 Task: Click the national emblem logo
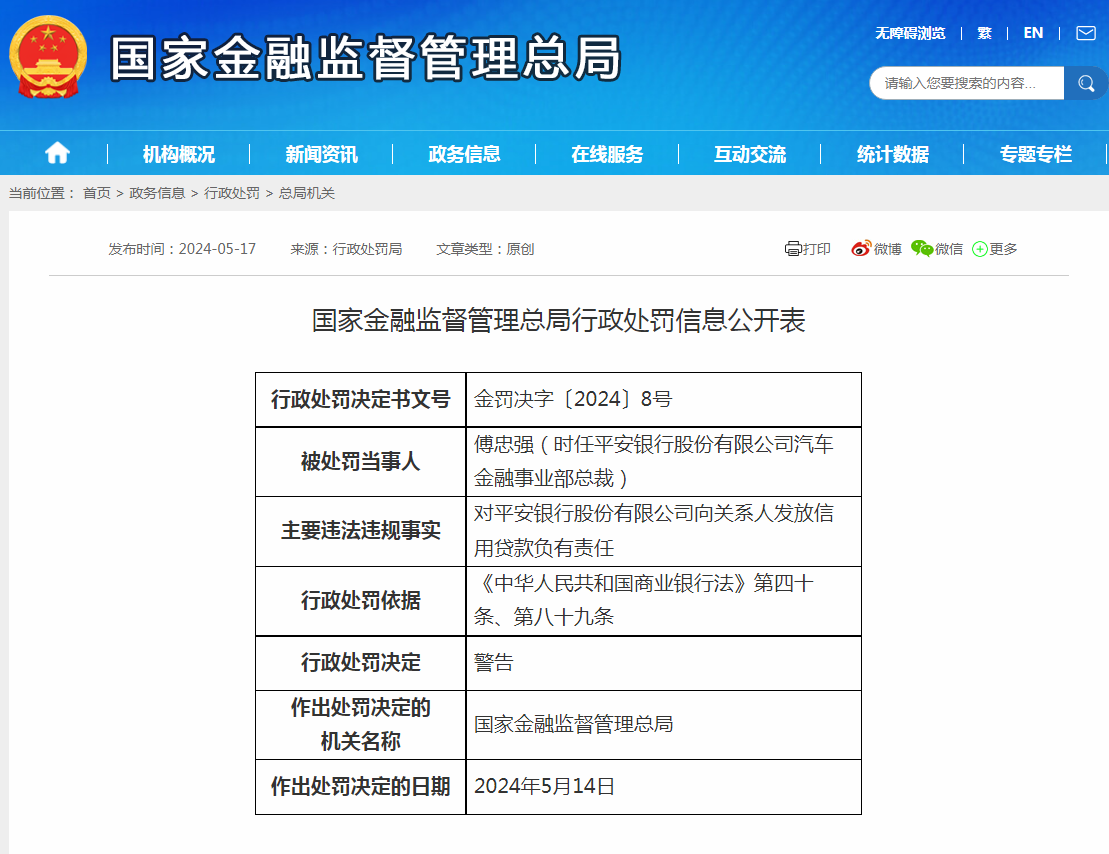pos(48,57)
